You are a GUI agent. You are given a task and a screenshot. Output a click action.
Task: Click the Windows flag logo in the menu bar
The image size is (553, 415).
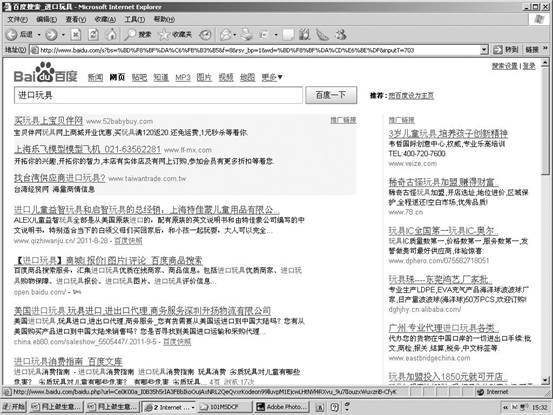point(539,19)
